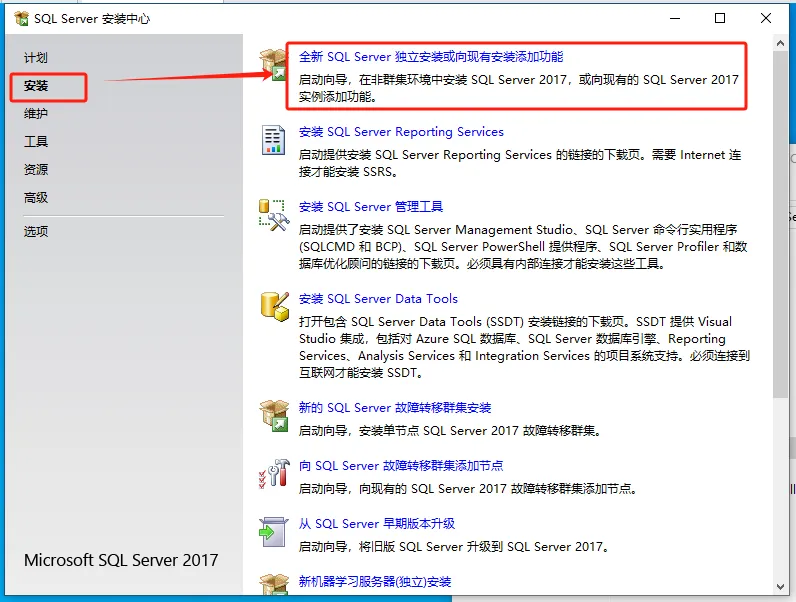Open 安装 SQL Server 管理工具 link
Image resolution: width=796 pixels, height=602 pixels.
[371, 207]
